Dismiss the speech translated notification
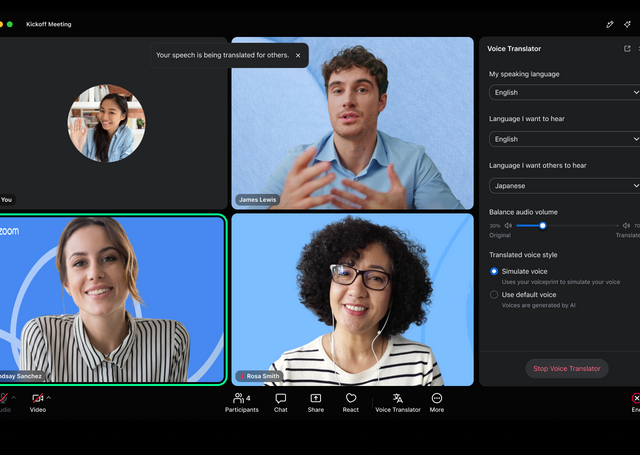Screen dimensions: 640x455 (298, 55)
